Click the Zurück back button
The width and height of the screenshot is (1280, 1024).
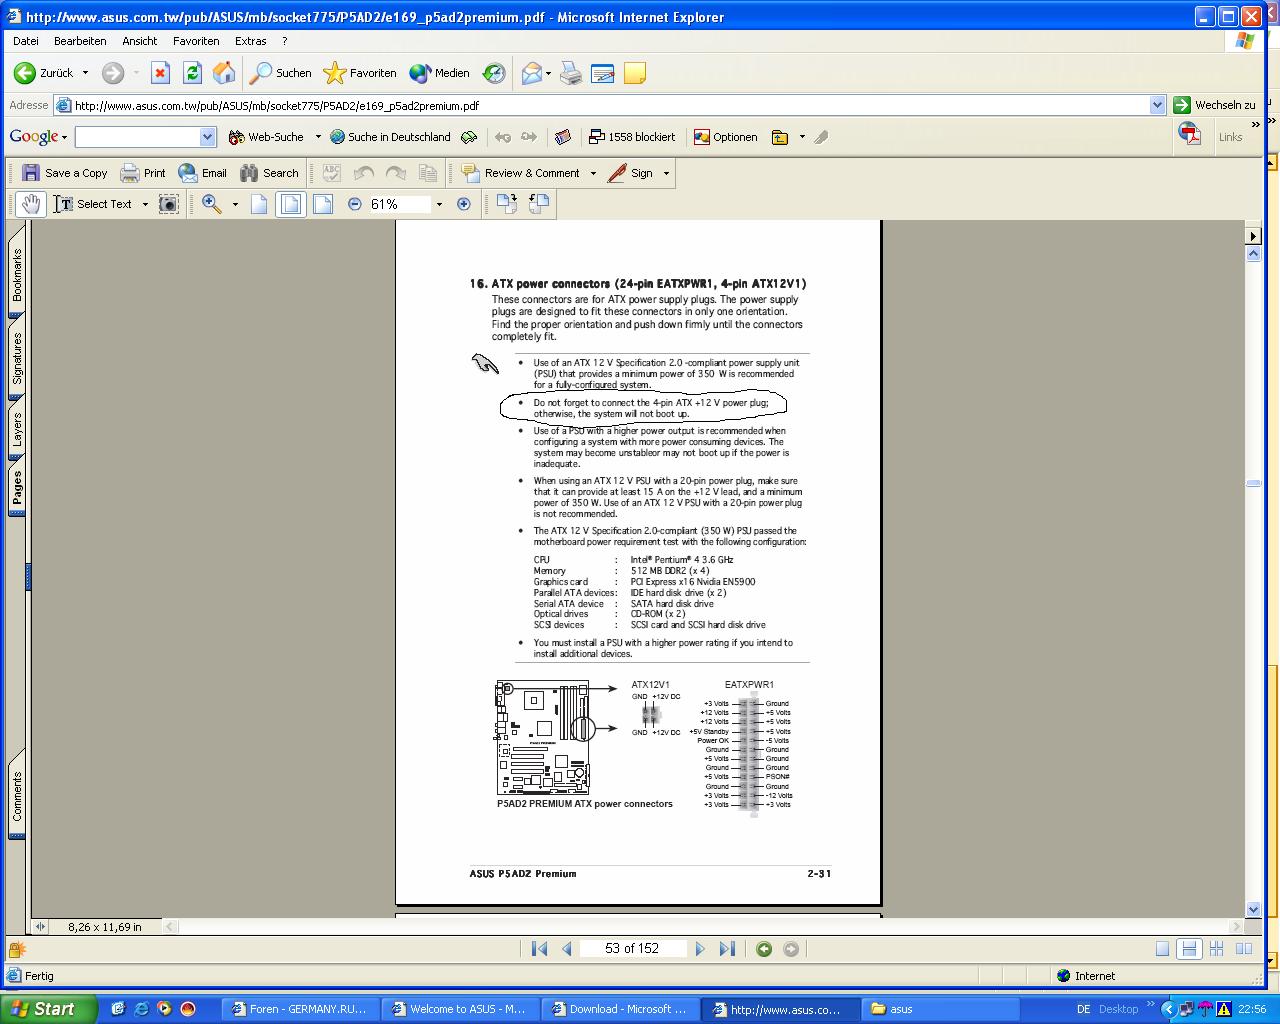tap(44, 73)
